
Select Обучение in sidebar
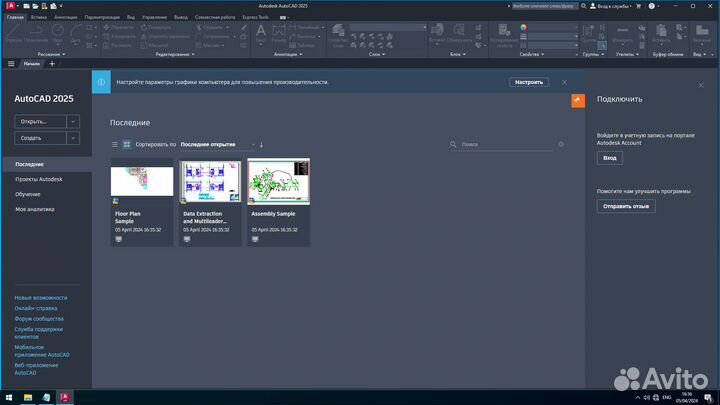point(28,194)
